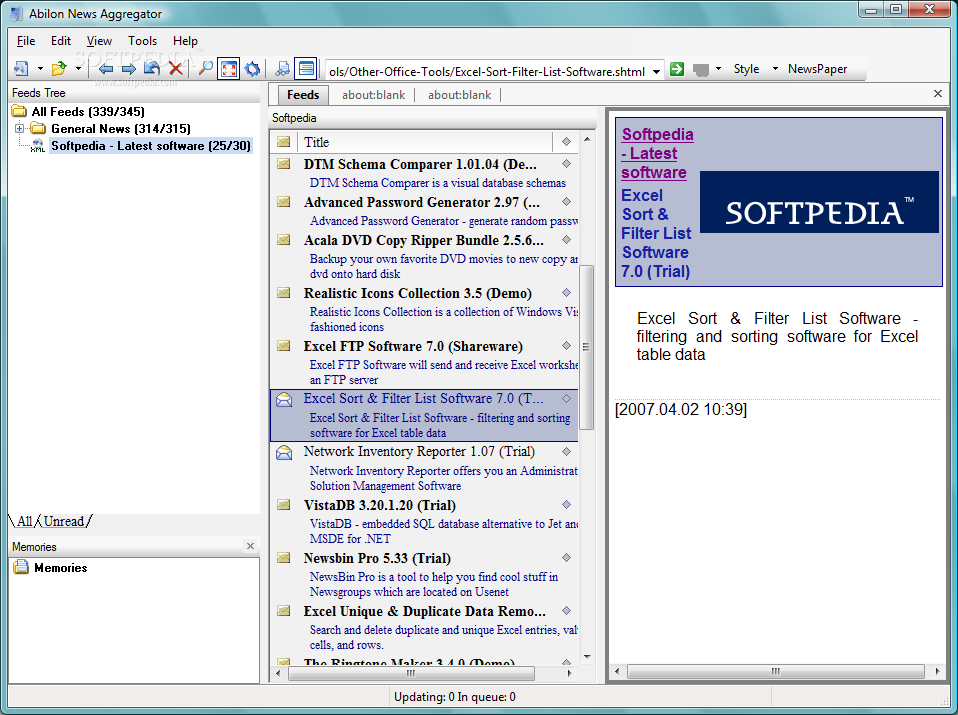Close the current browser tab with X
The width and height of the screenshot is (958, 715).
pyautogui.click(x=938, y=94)
